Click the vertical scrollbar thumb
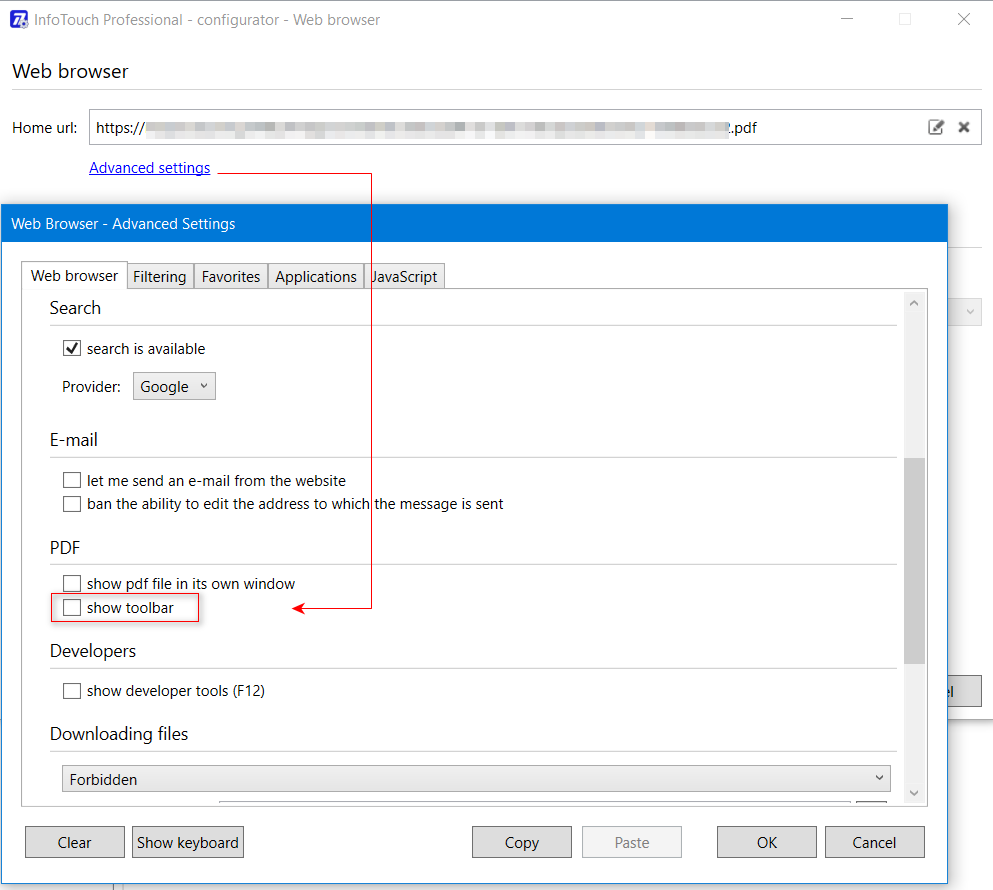 click(x=914, y=561)
